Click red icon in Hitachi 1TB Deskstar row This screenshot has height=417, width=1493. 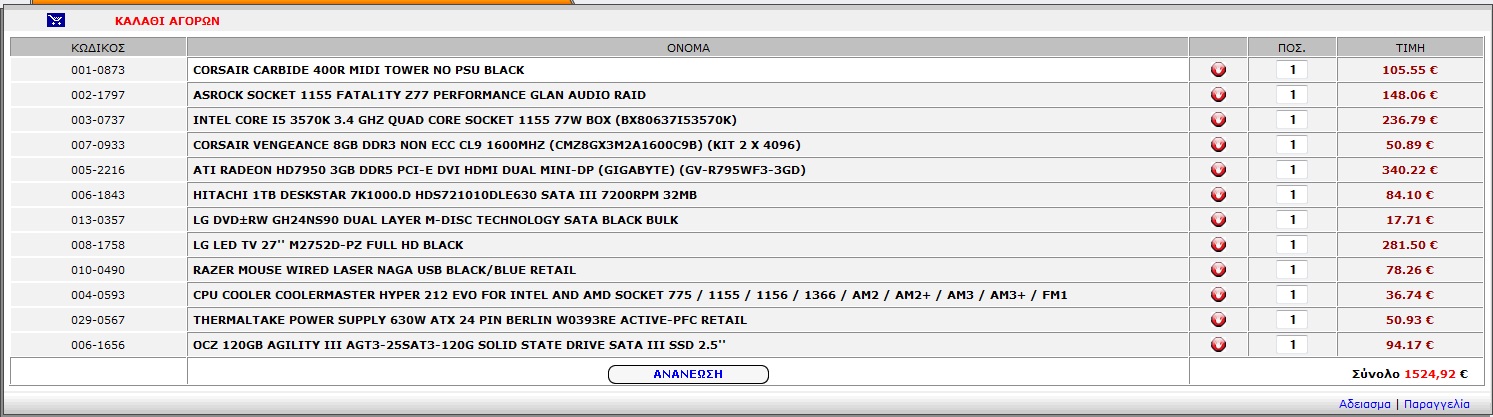click(1218, 195)
